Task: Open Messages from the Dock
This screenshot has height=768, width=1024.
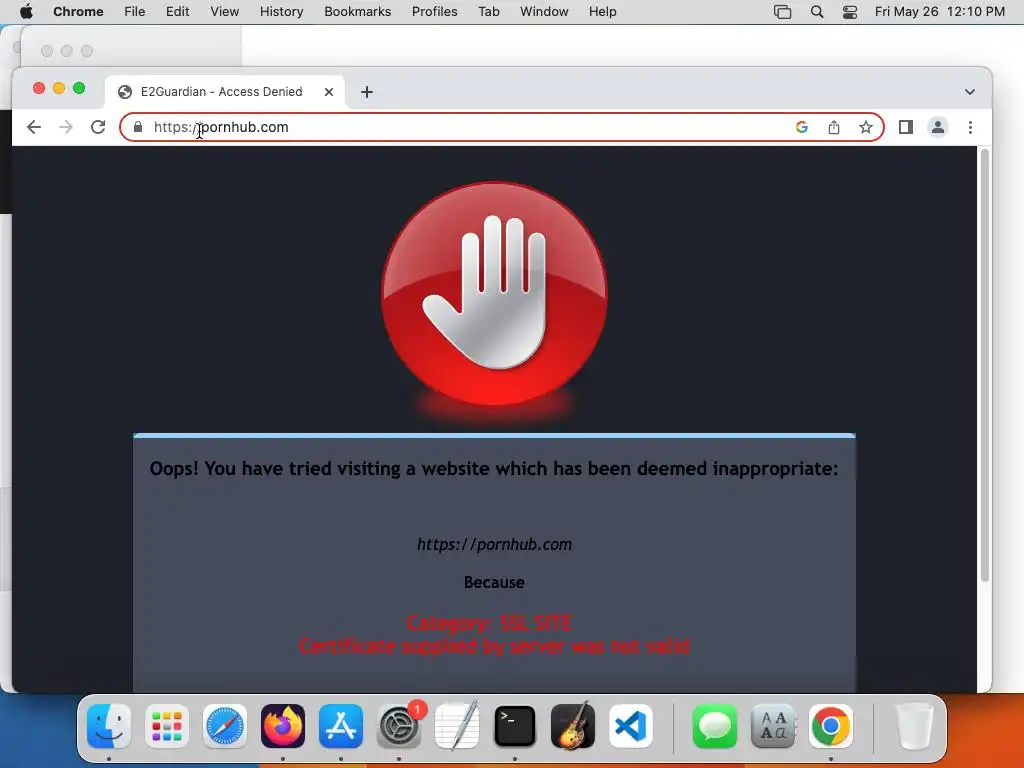Action: coord(714,726)
